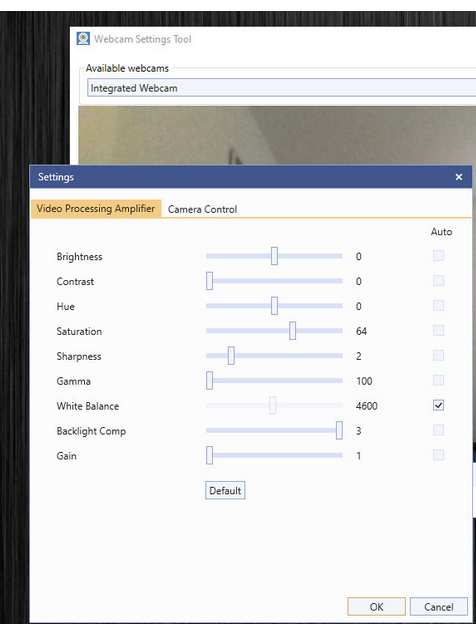Screen dimensions: 476x624
Task: Confirm settings with OK button
Action: tap(377, 607)
